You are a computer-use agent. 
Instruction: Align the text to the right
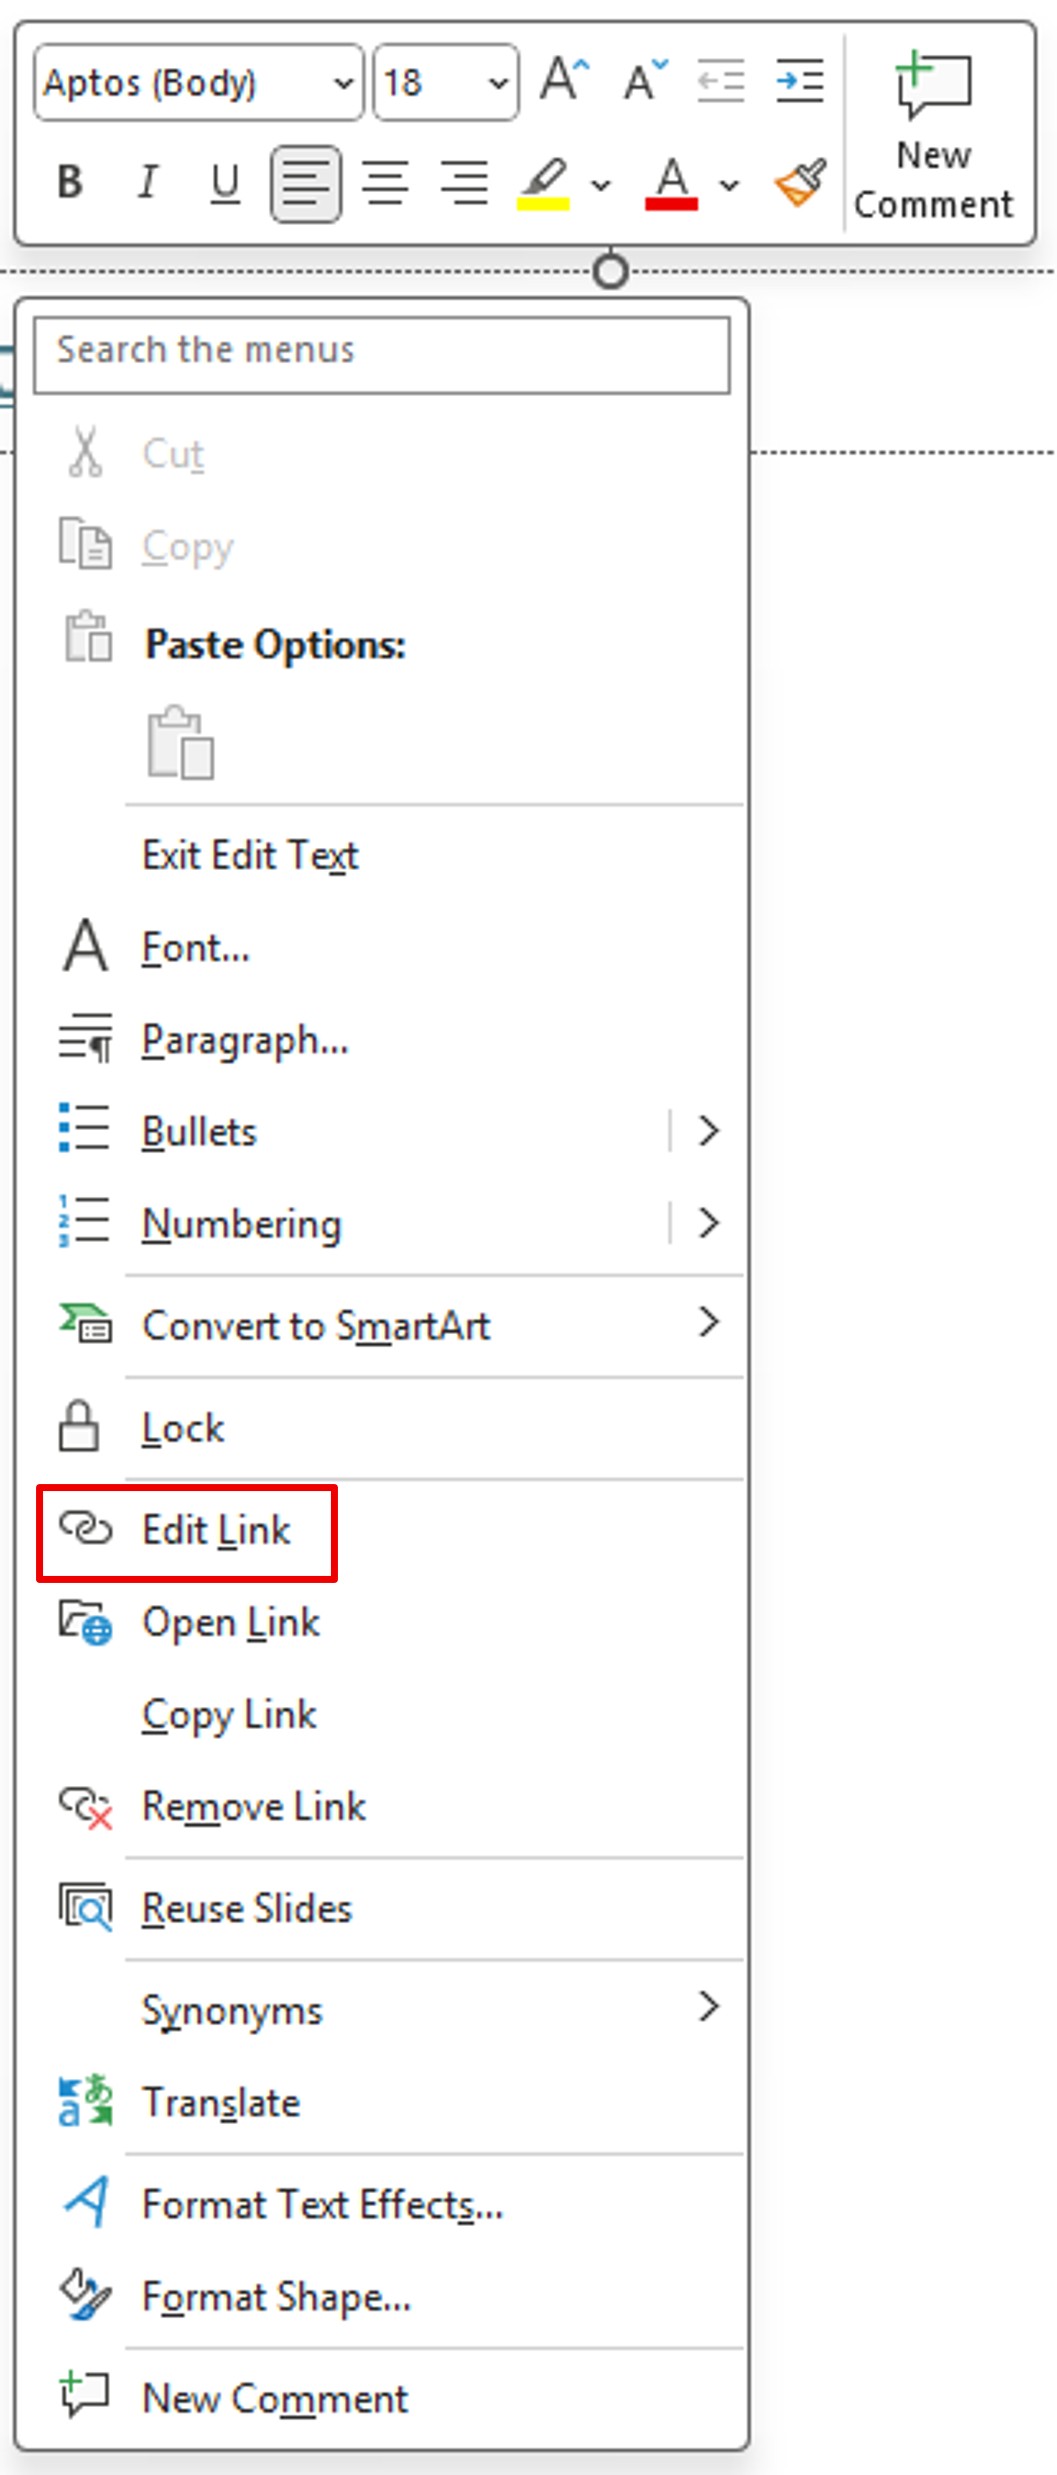463,181
